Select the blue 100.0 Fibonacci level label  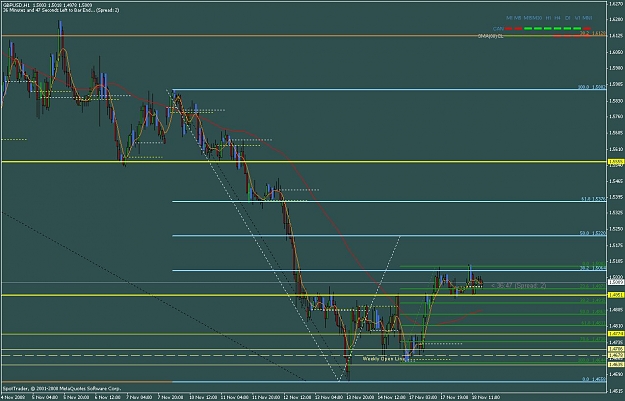[592, 86]
